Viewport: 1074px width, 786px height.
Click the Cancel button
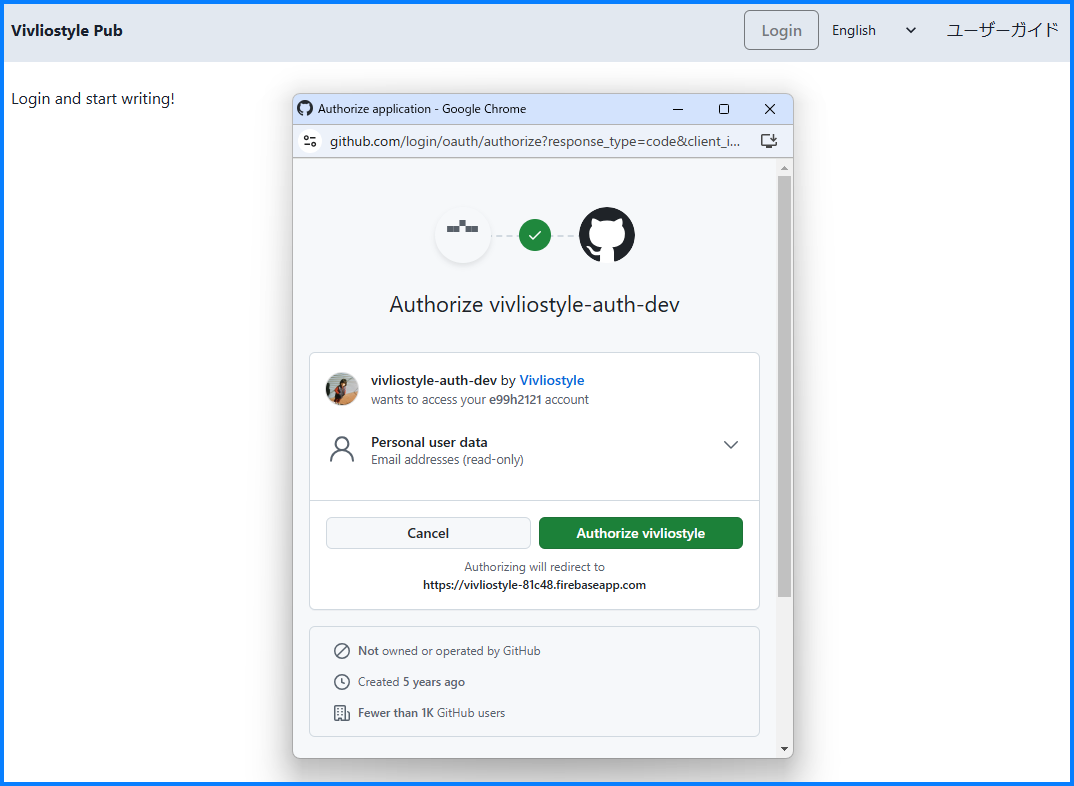pos(428,533)
